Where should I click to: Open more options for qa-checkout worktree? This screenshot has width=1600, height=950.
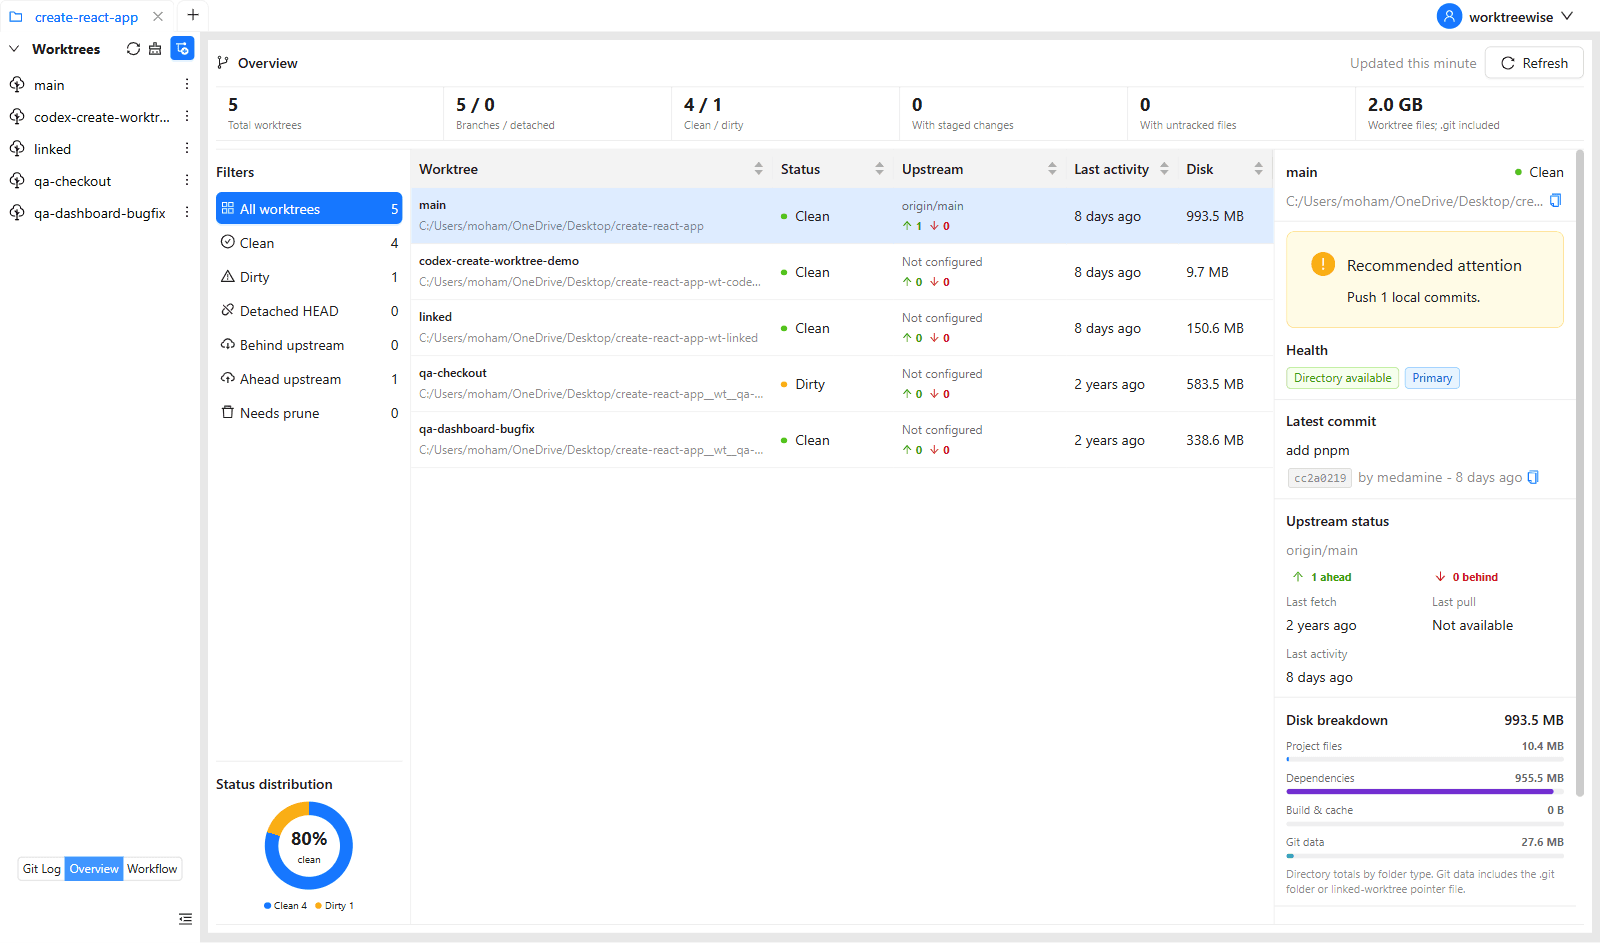[187, 181]
